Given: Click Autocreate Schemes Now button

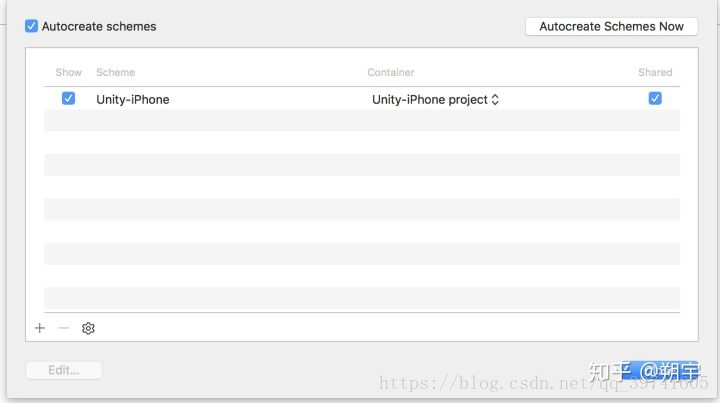Looking at the screenshot, I should coord(612,27).
